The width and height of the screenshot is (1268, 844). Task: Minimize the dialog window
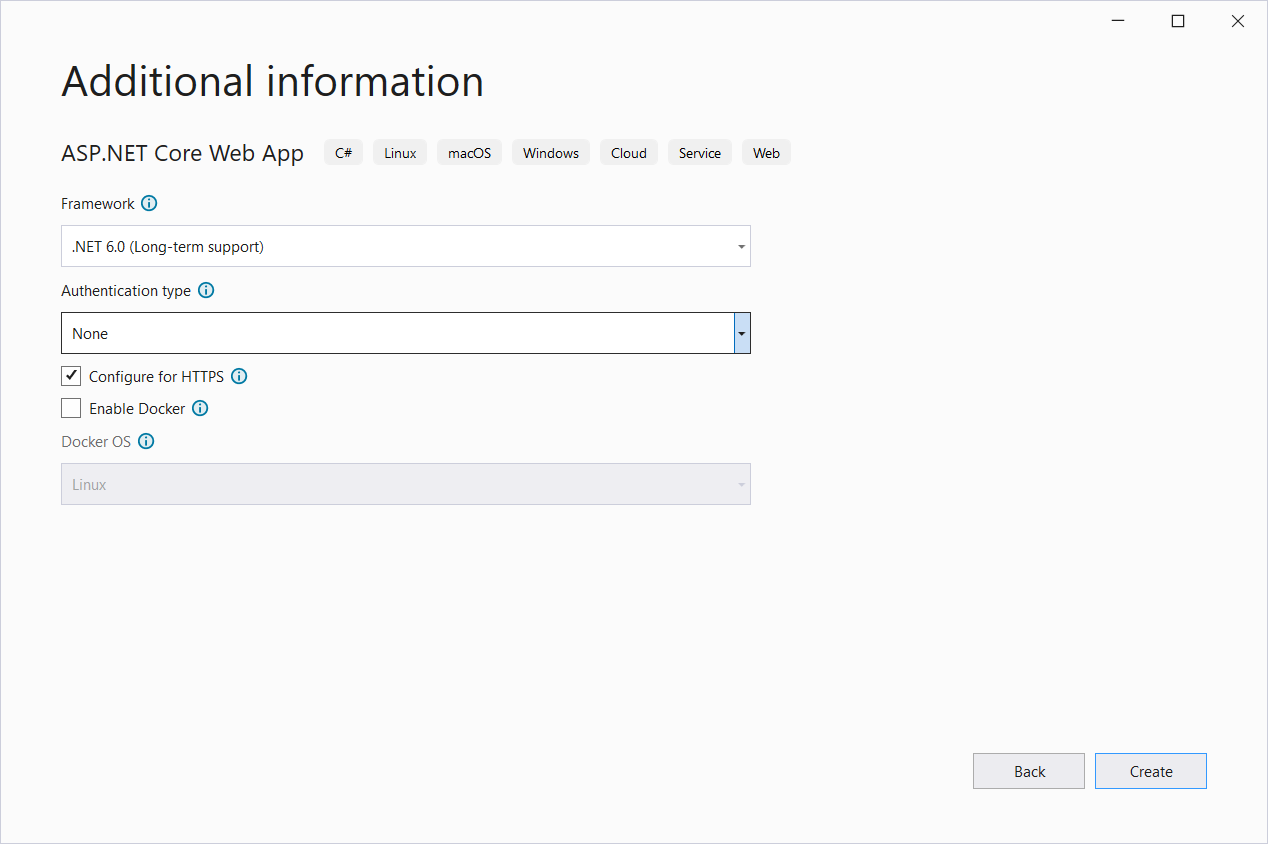[1118, 21]
